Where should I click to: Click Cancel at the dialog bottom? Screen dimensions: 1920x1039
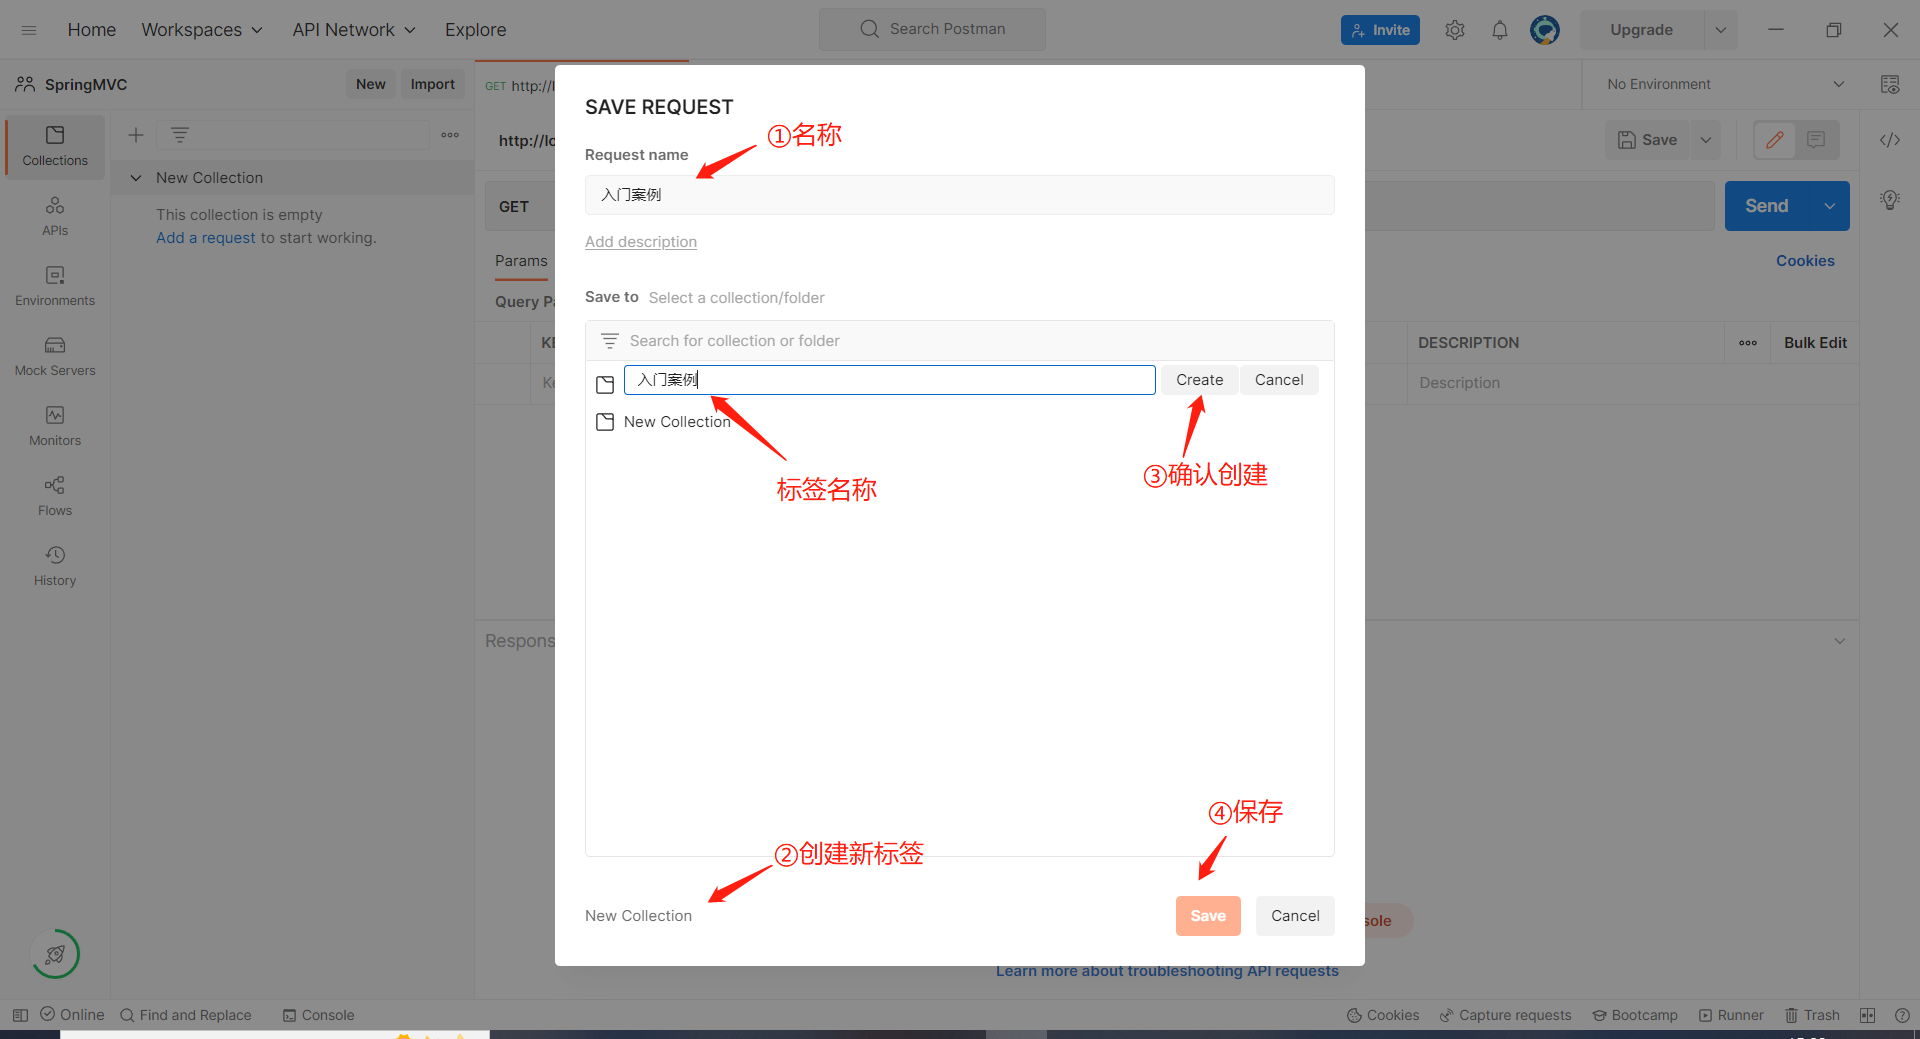(1295, 916)
